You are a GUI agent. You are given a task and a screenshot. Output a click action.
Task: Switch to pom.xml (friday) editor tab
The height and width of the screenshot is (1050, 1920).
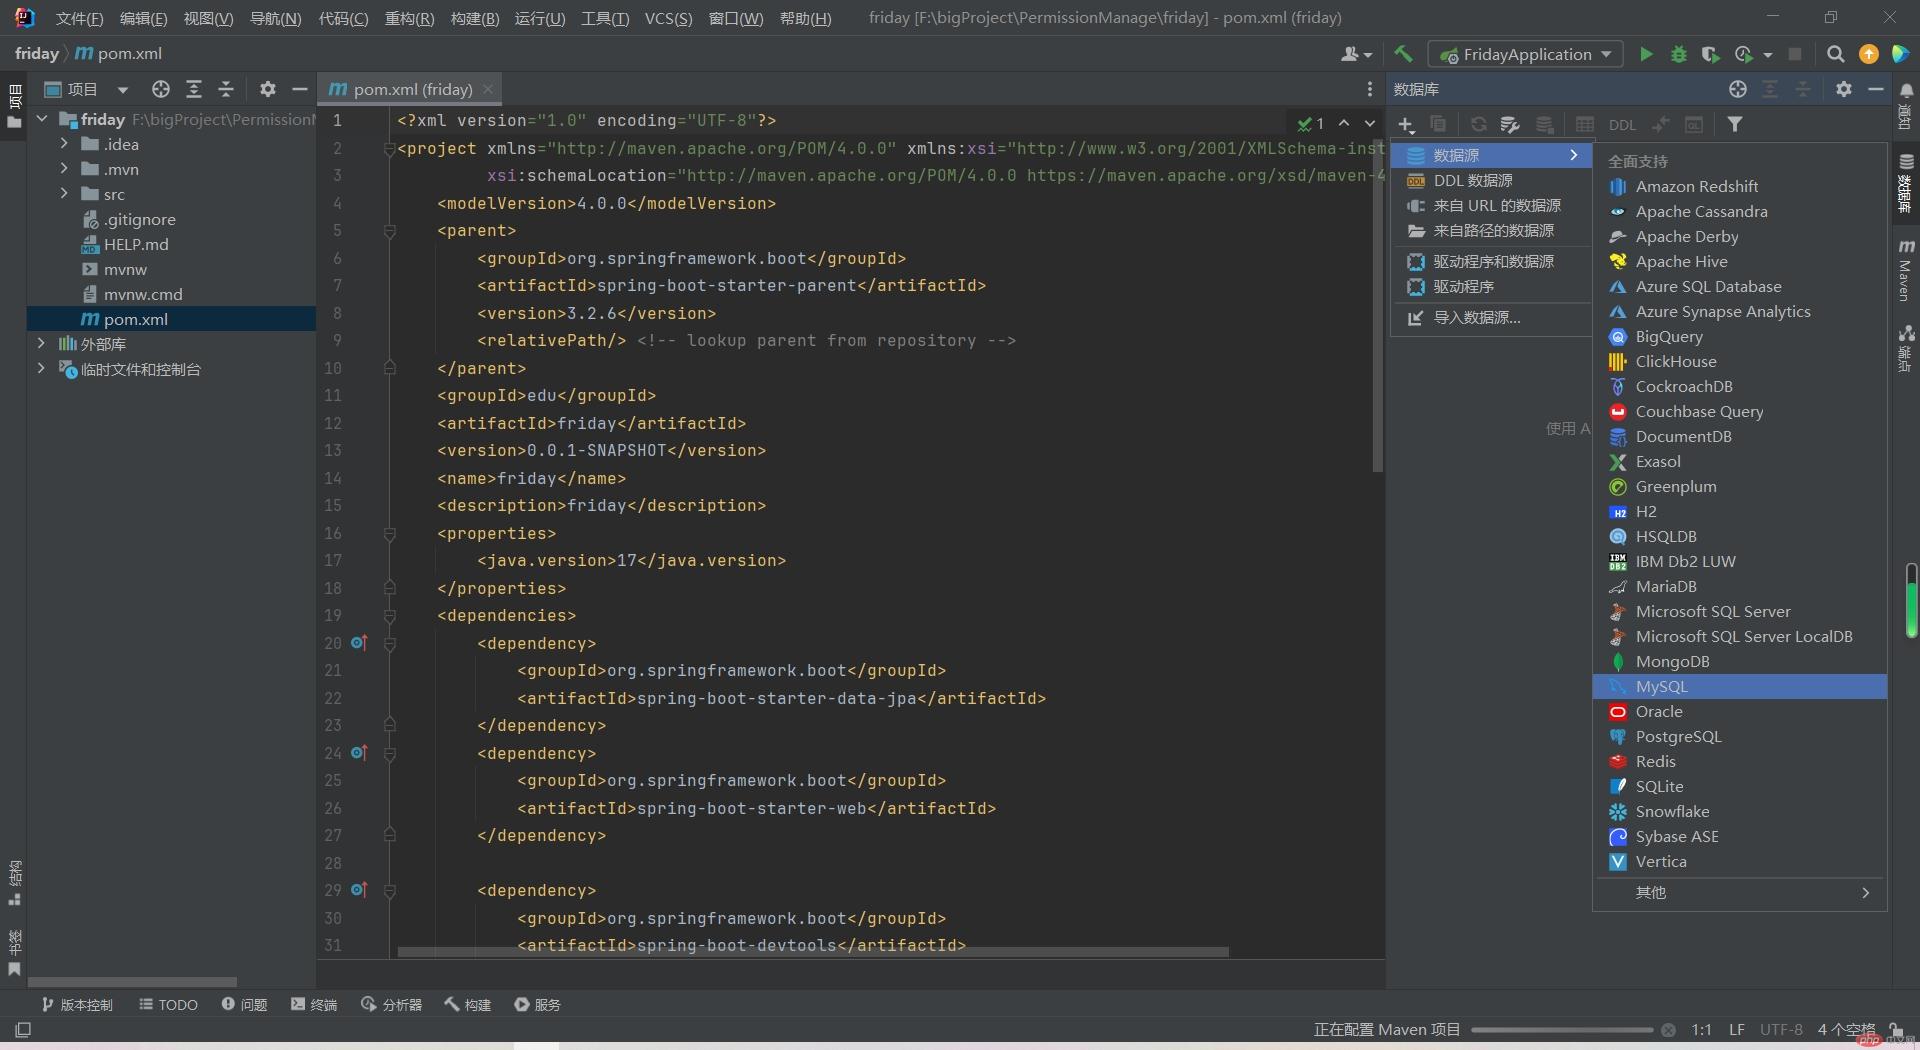[x=410, y=89]
